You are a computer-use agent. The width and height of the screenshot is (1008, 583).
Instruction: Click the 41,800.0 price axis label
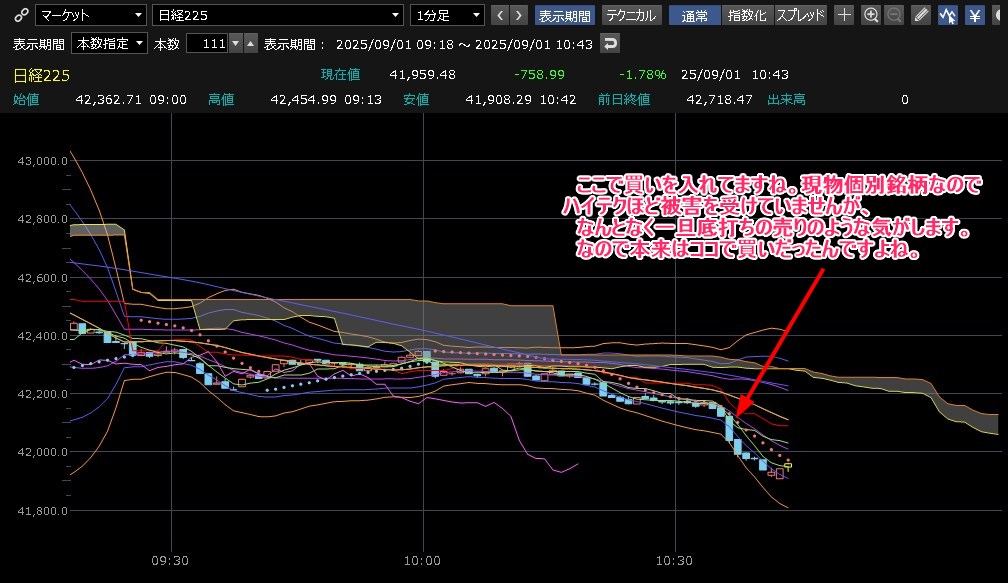click(x=42, y=511)
